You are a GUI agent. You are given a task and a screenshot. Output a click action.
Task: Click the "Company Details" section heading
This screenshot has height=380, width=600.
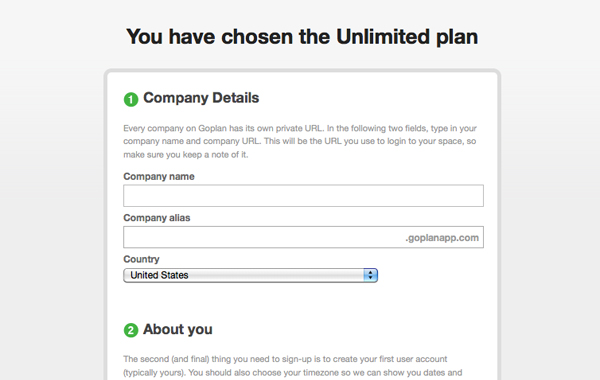(x=201, y=98)
